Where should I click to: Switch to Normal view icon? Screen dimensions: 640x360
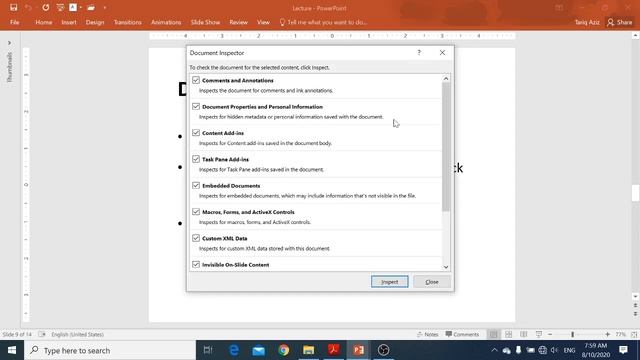coord(493,334)
